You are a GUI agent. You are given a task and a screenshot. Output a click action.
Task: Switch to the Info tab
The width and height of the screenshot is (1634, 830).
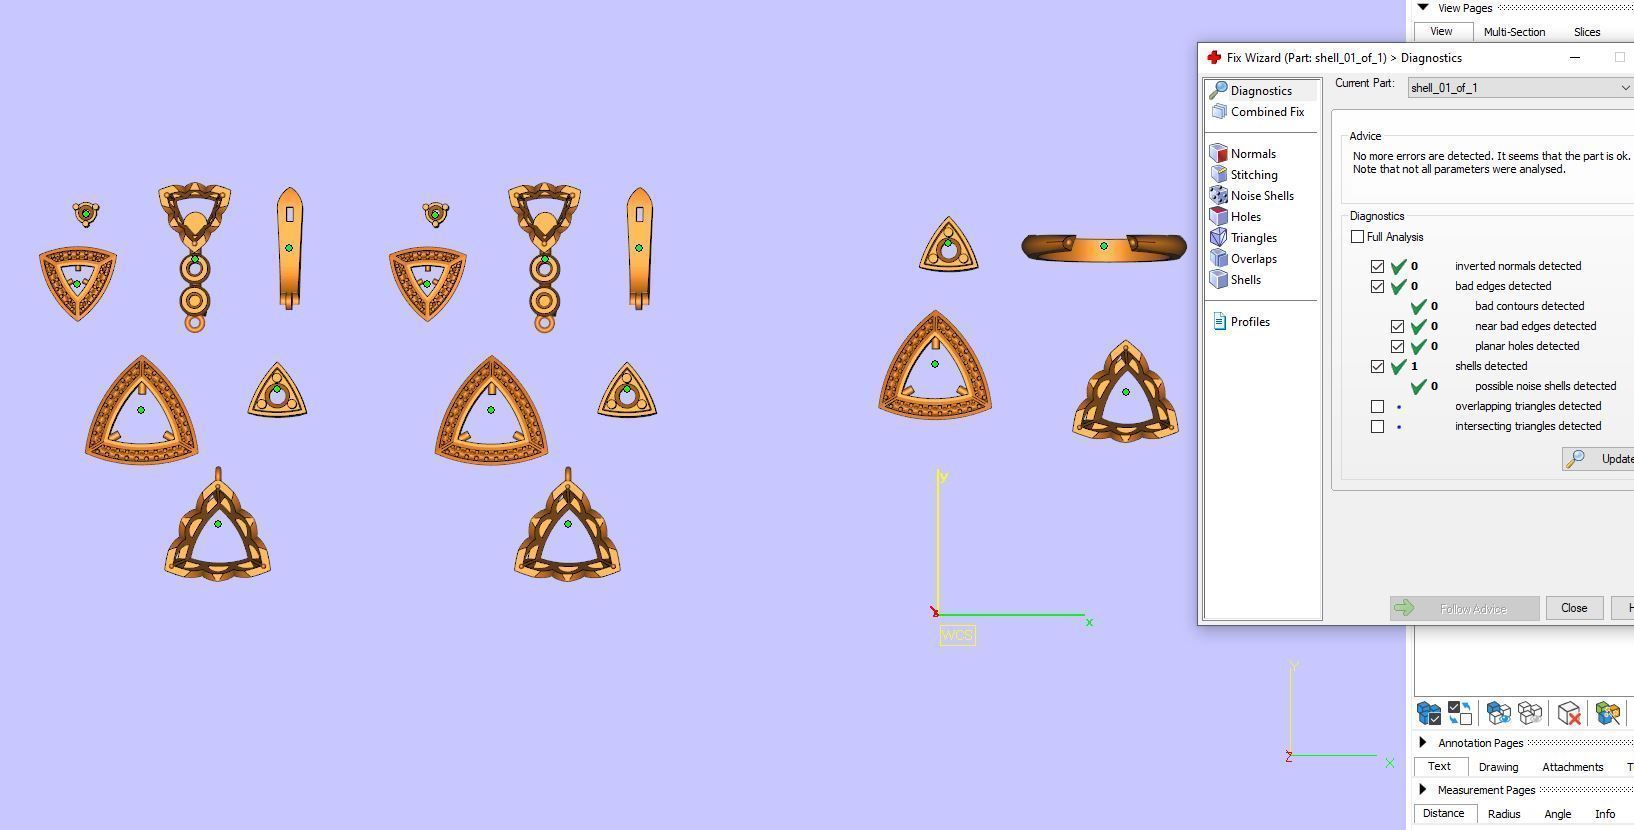point(1604,814)
